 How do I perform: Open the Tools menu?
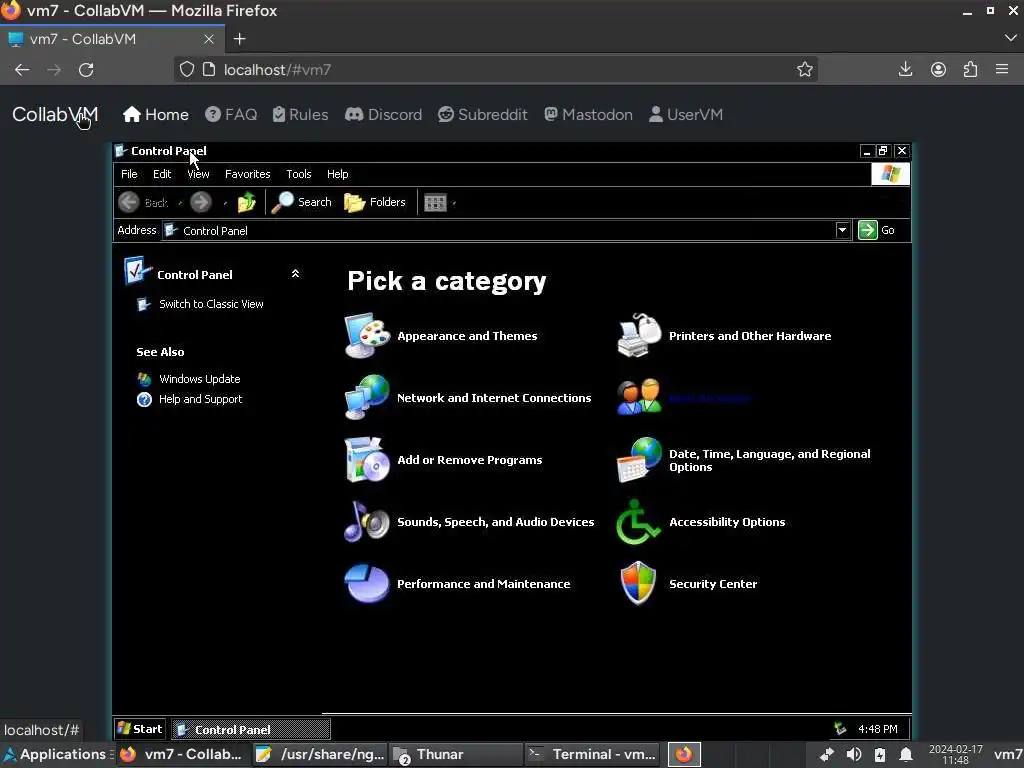[x=298, y=174]
